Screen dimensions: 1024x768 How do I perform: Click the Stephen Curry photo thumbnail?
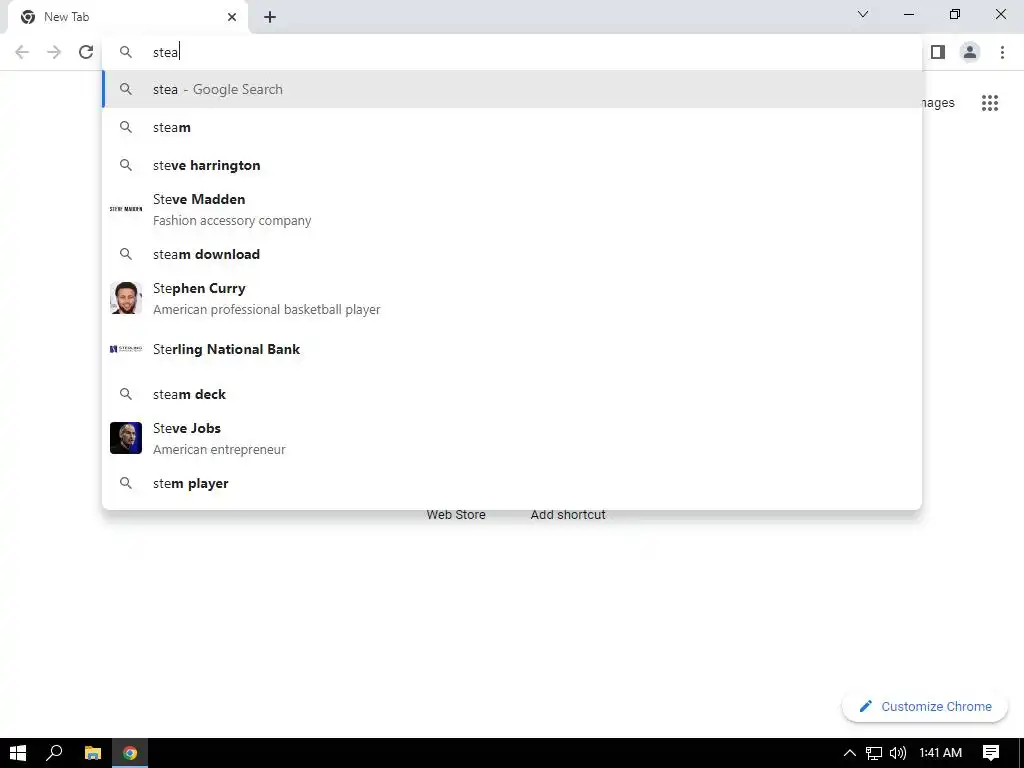point(126,298)
